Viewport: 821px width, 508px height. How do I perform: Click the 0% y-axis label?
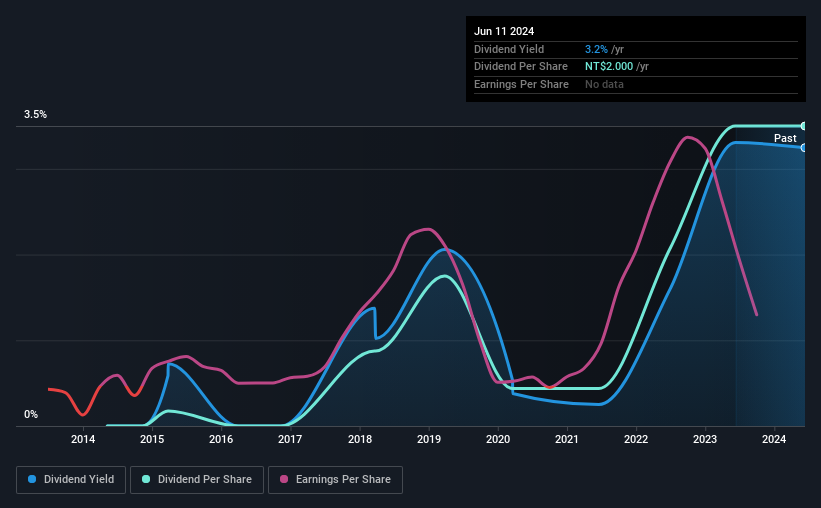point(31,414)
